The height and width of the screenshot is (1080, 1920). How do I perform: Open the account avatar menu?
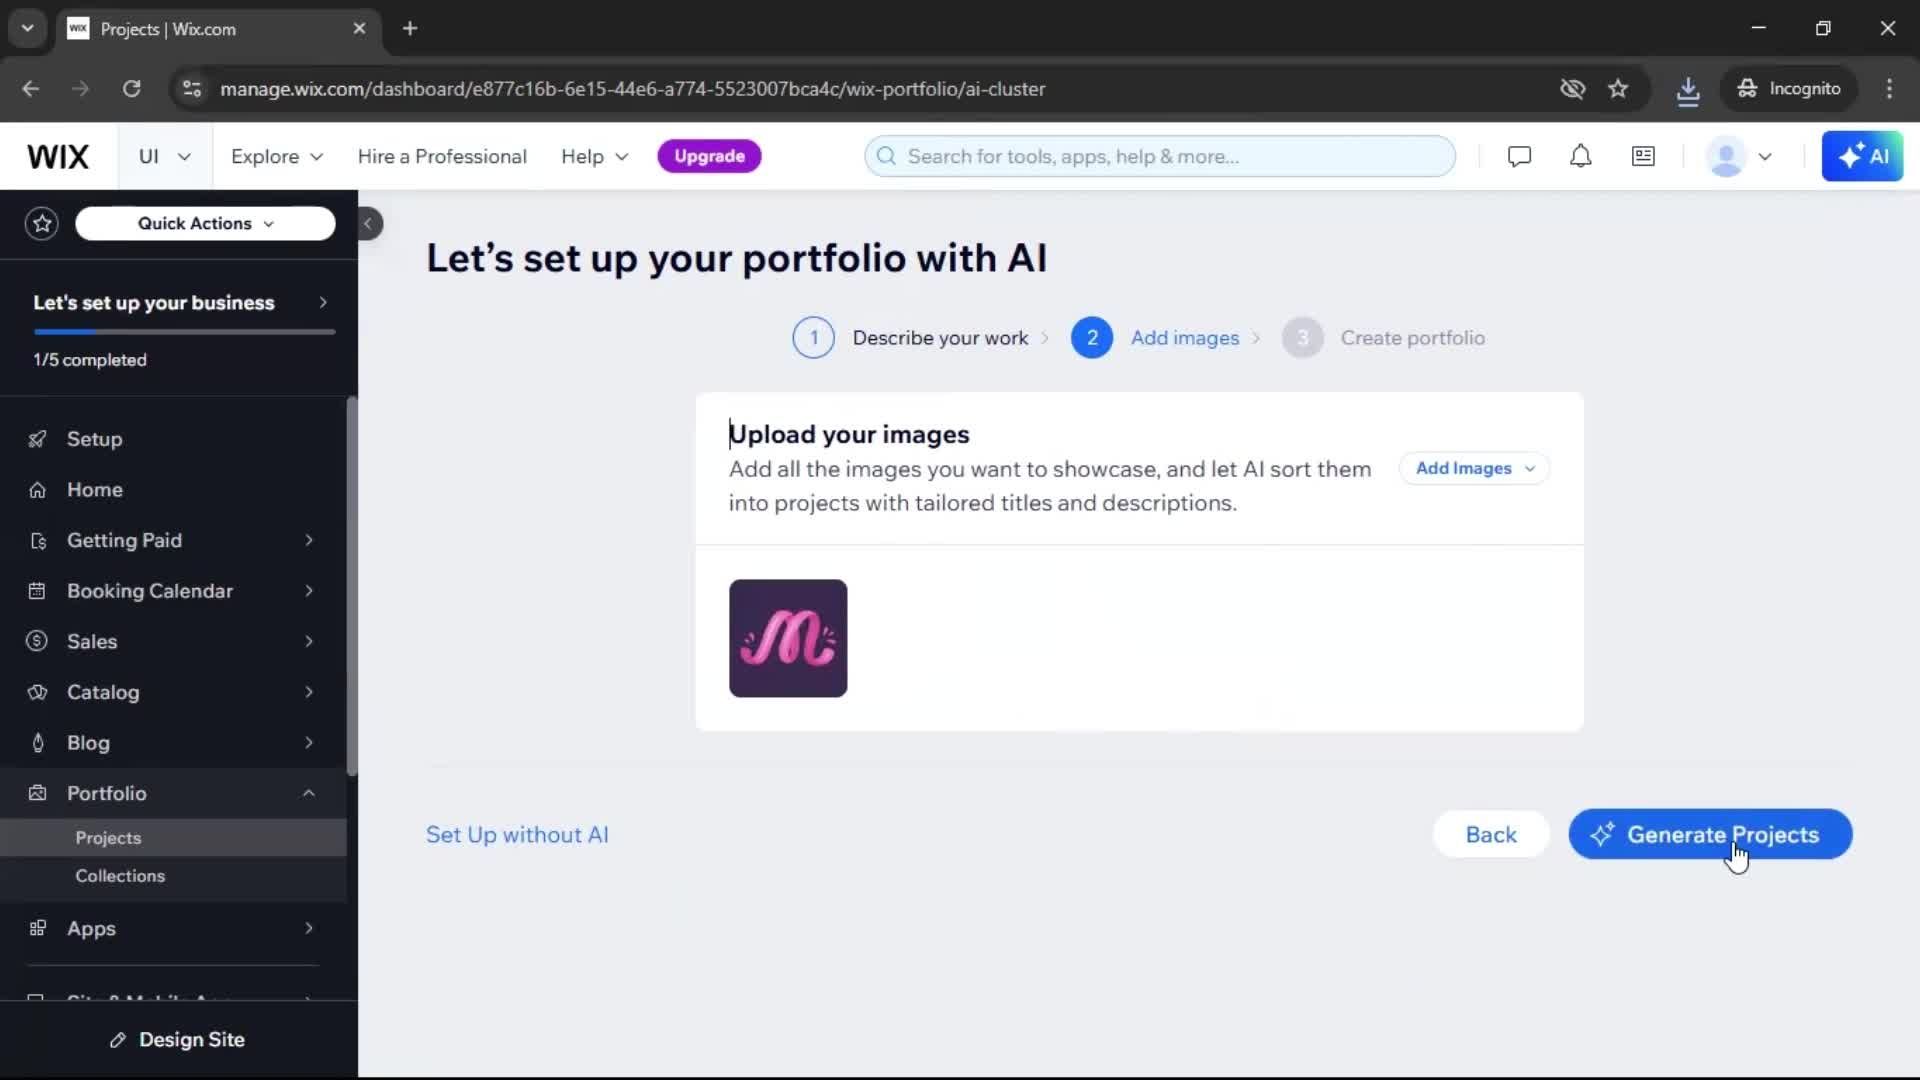(1740, 157)
